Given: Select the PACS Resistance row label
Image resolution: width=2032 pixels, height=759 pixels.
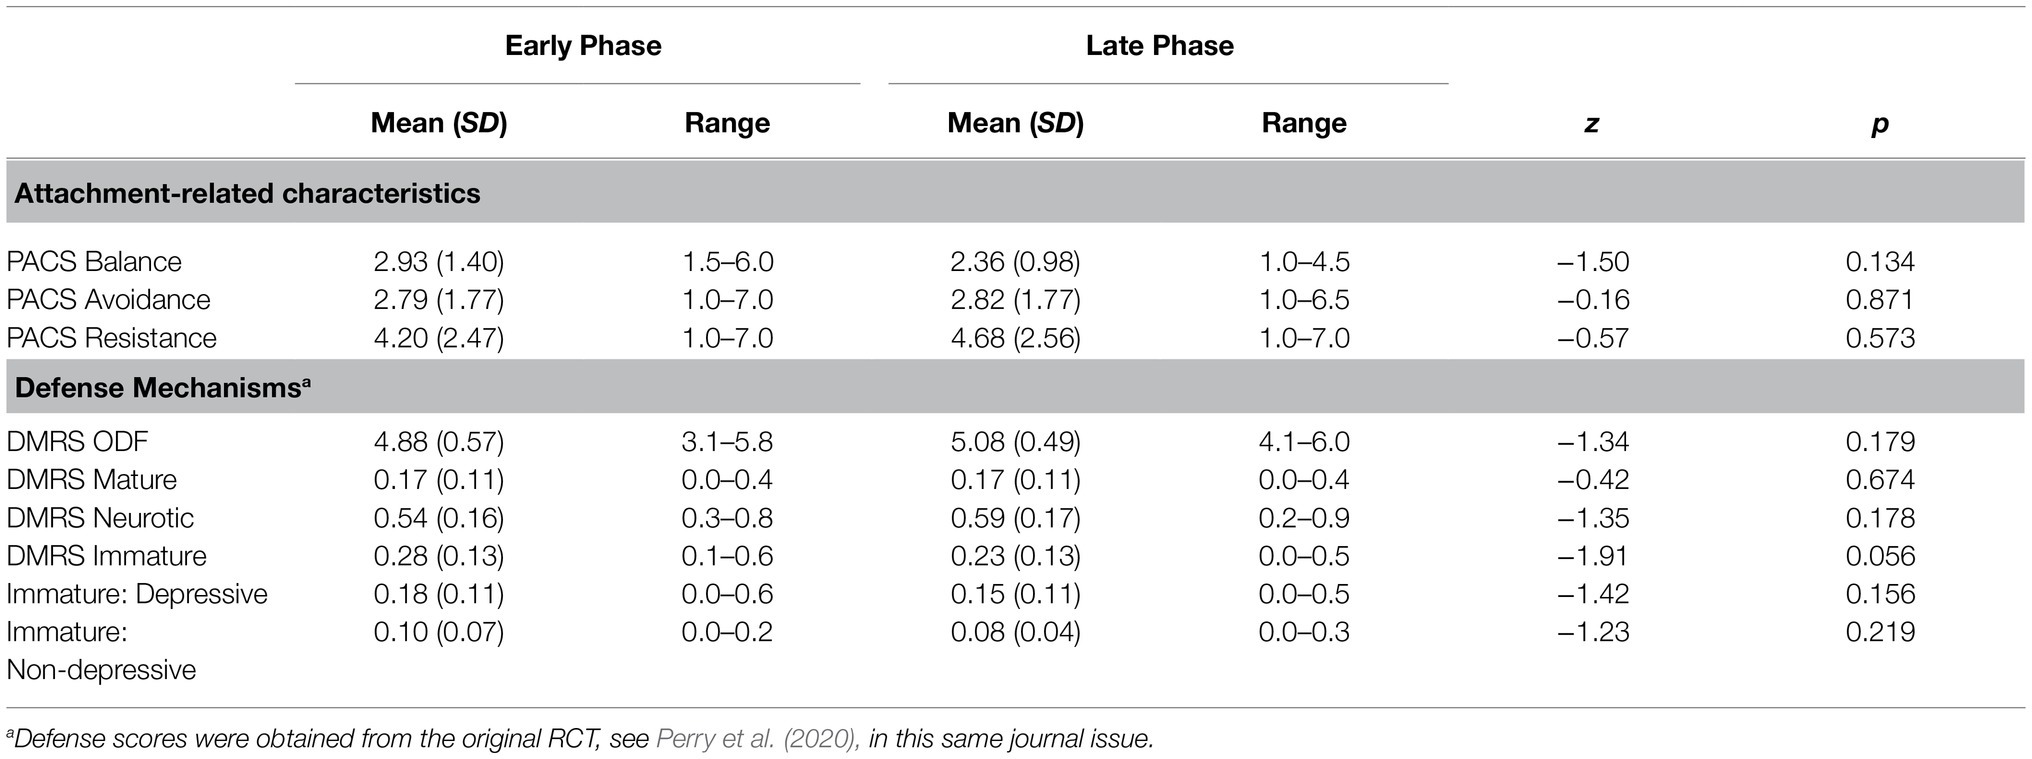Looking at the screenshot, I should coord(111,338).
